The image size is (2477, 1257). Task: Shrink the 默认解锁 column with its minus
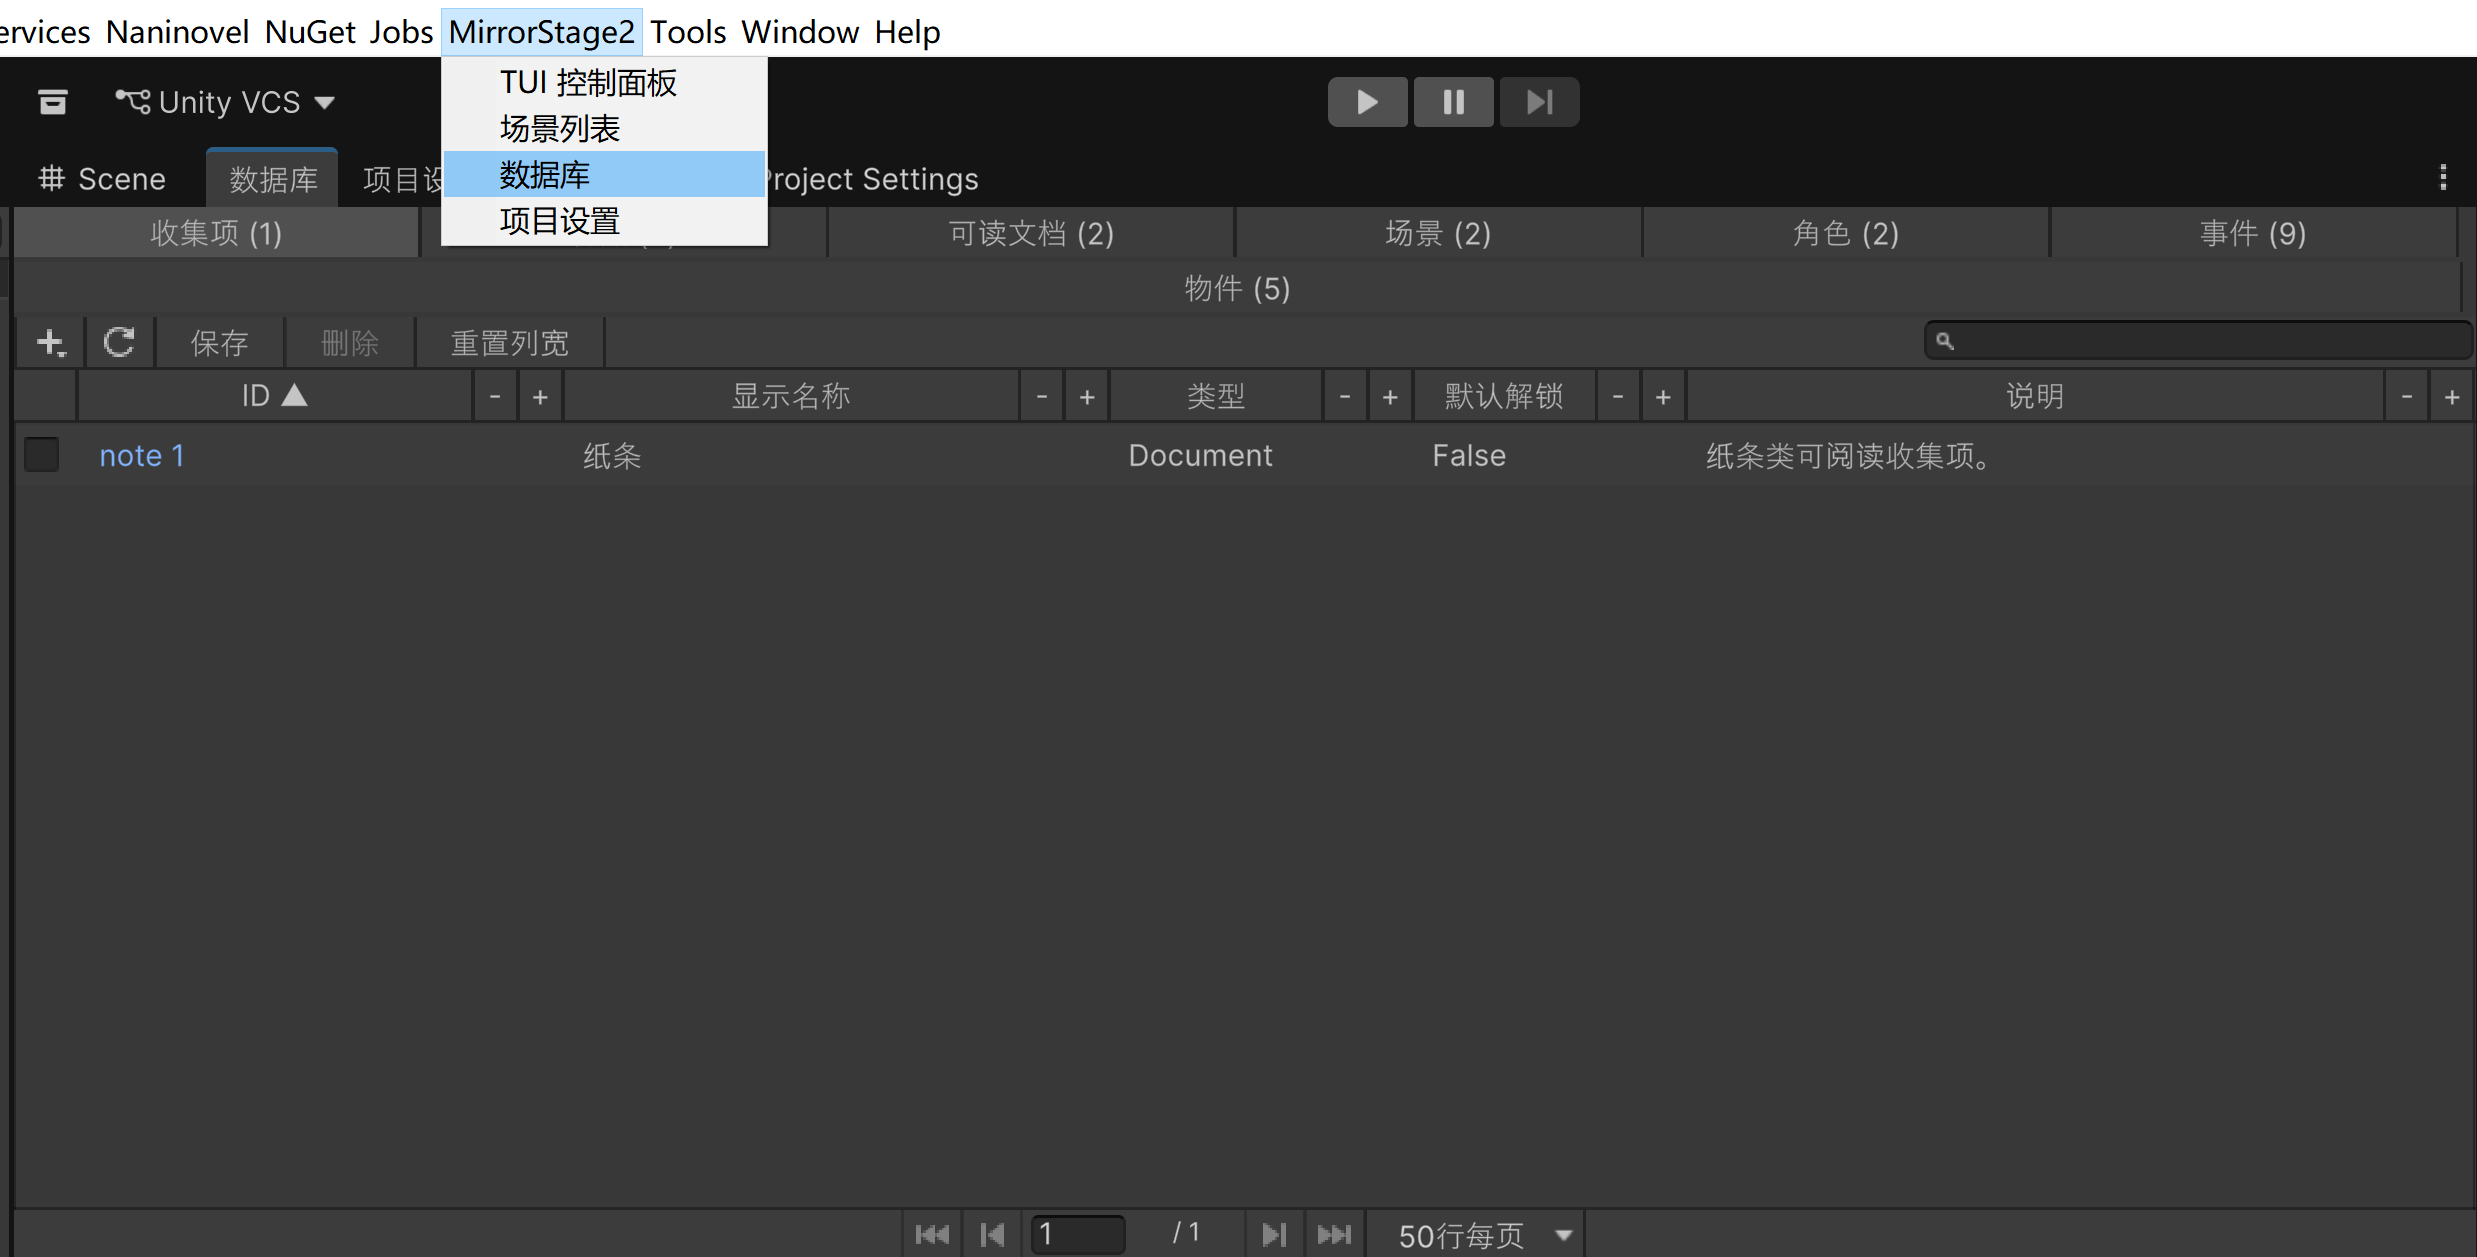coord(1618,397)
